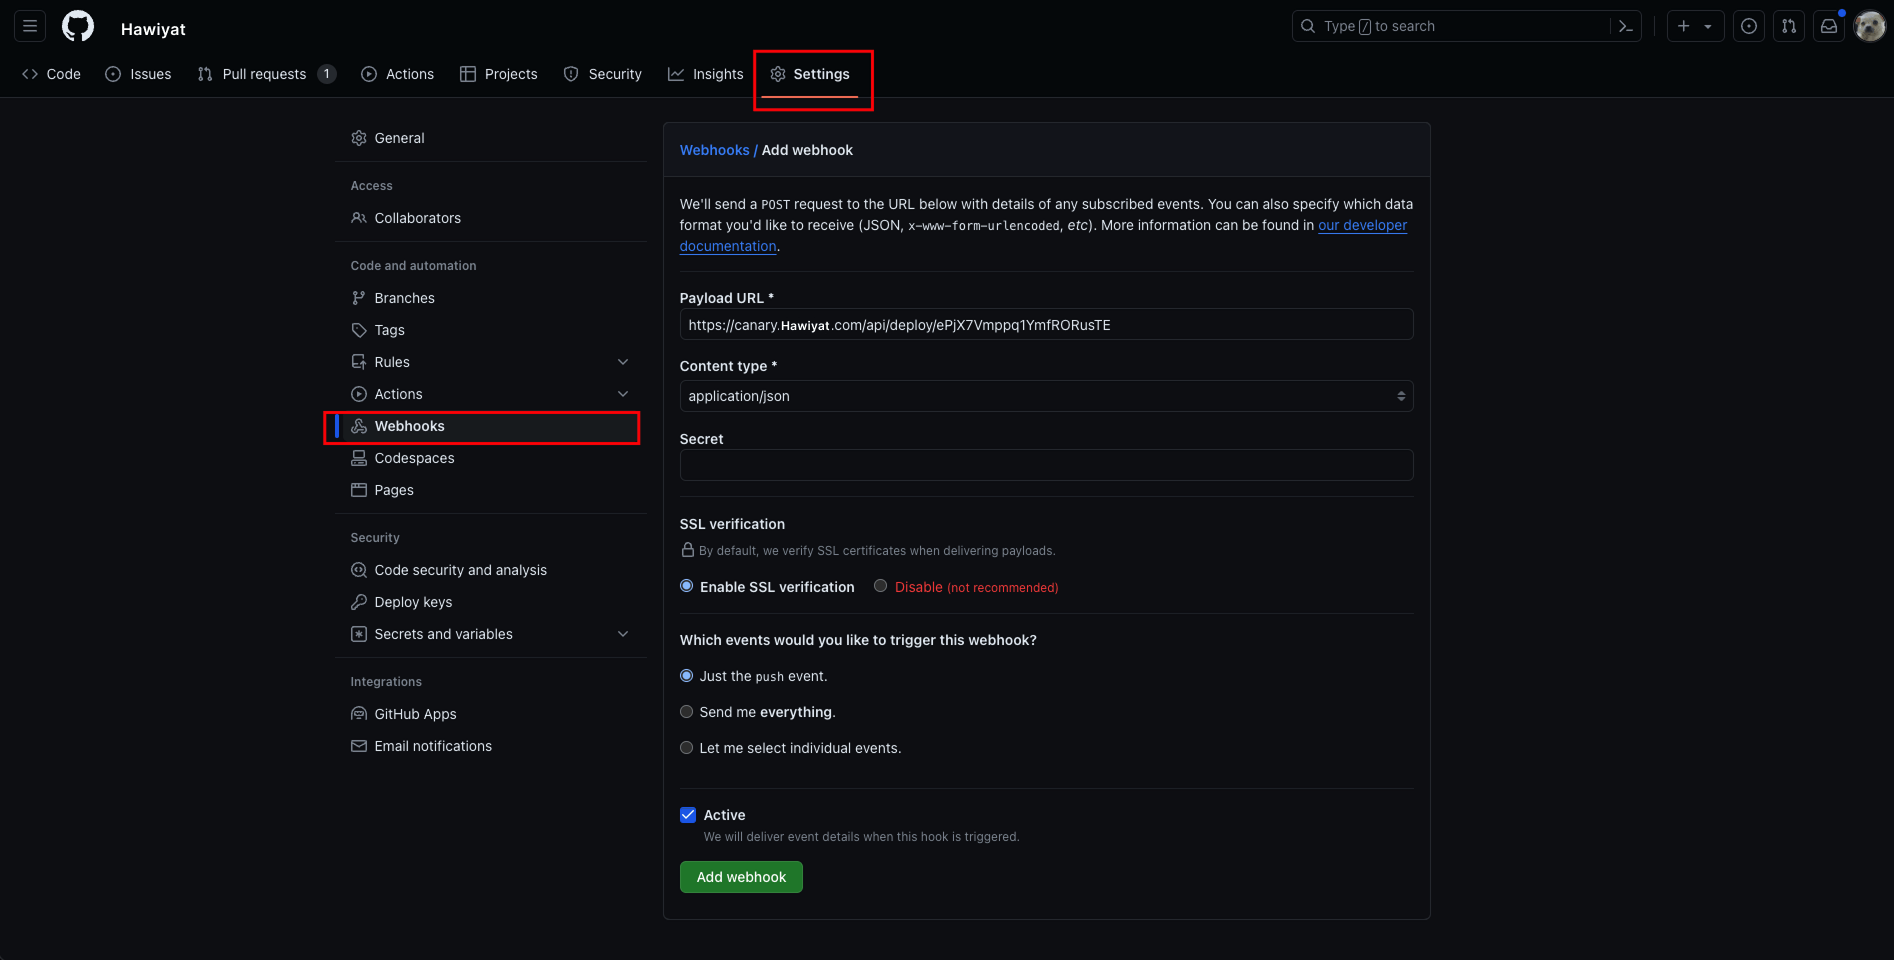Uncheck the Active checkbox

click(687, 814)
